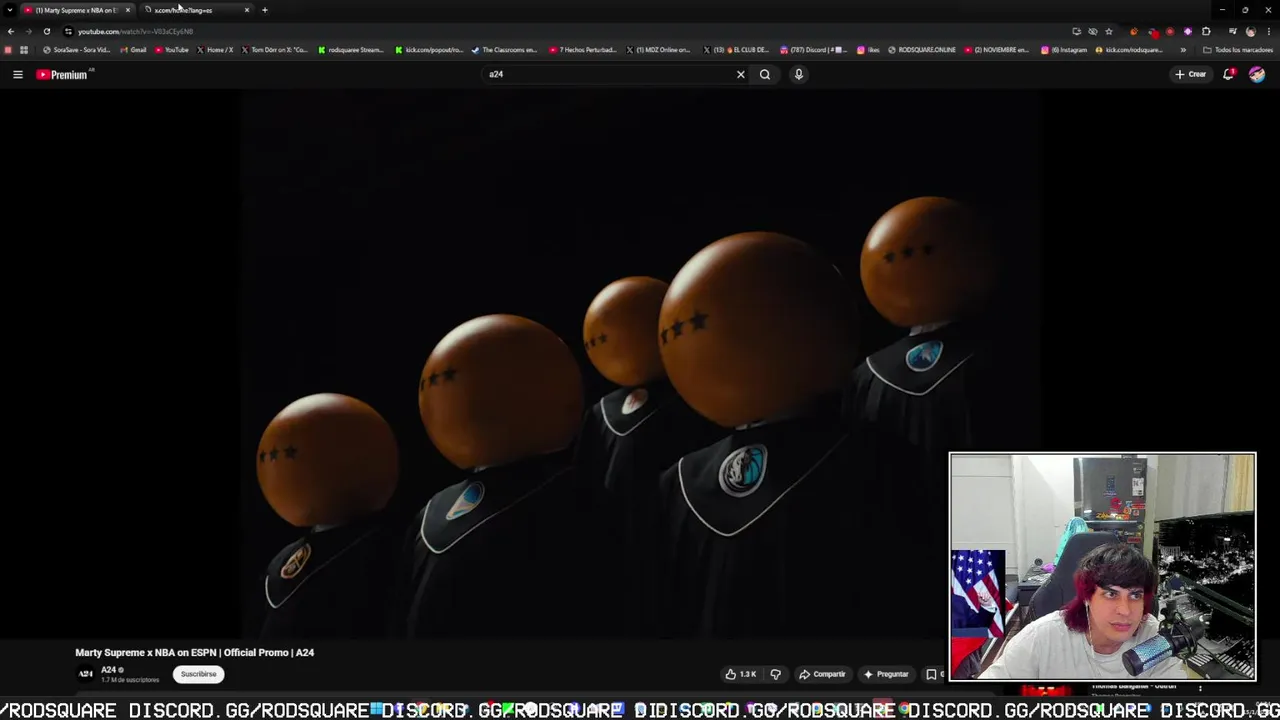Viewport: 1280px width, 720px height.
Task: Click the crossed-eye tracking icon in address bar
Action: pos(1093,31)
